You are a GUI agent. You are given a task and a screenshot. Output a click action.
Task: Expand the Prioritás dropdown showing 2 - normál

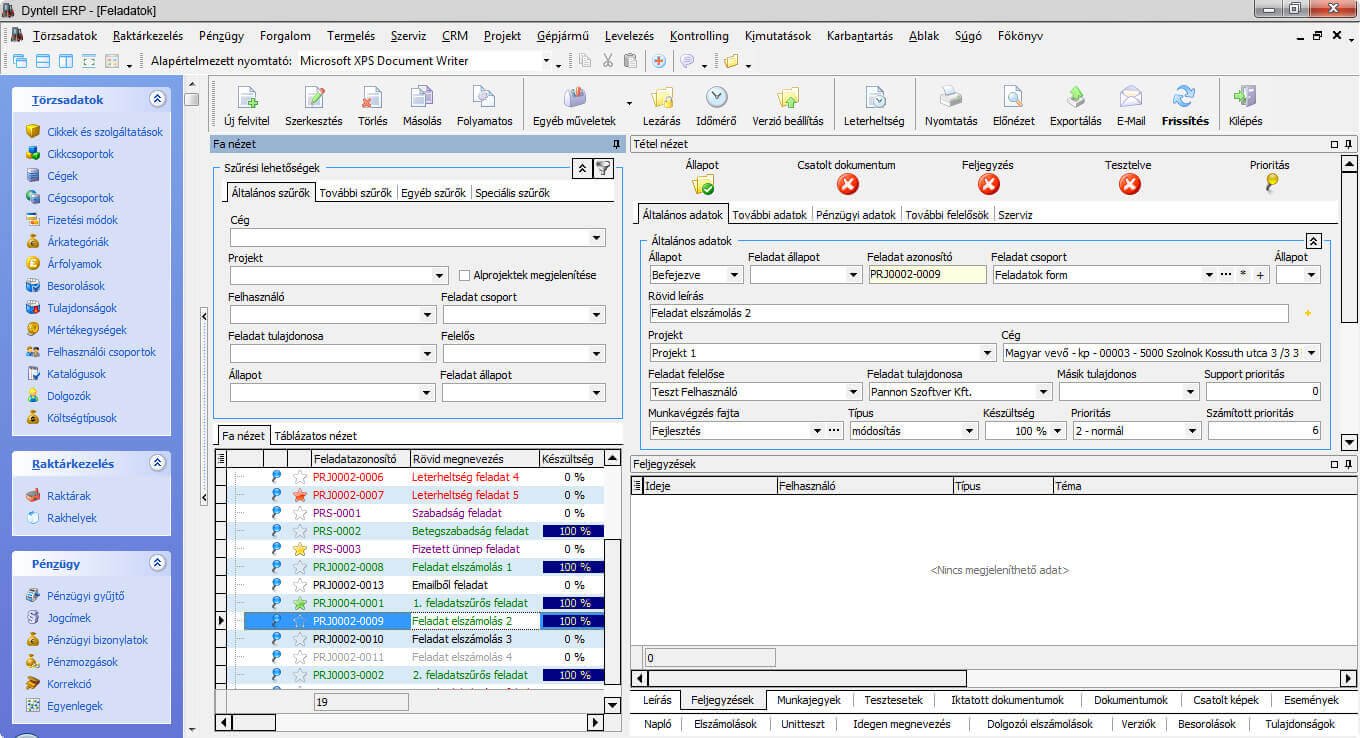click(1191, 431)
